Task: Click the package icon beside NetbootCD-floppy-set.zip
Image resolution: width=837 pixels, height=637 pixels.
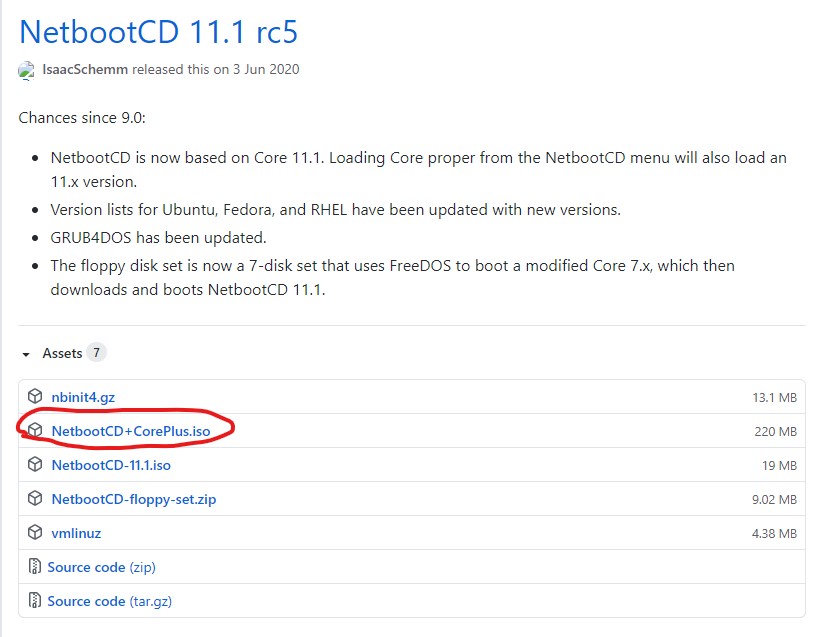Action: click(x=35, y=499)
